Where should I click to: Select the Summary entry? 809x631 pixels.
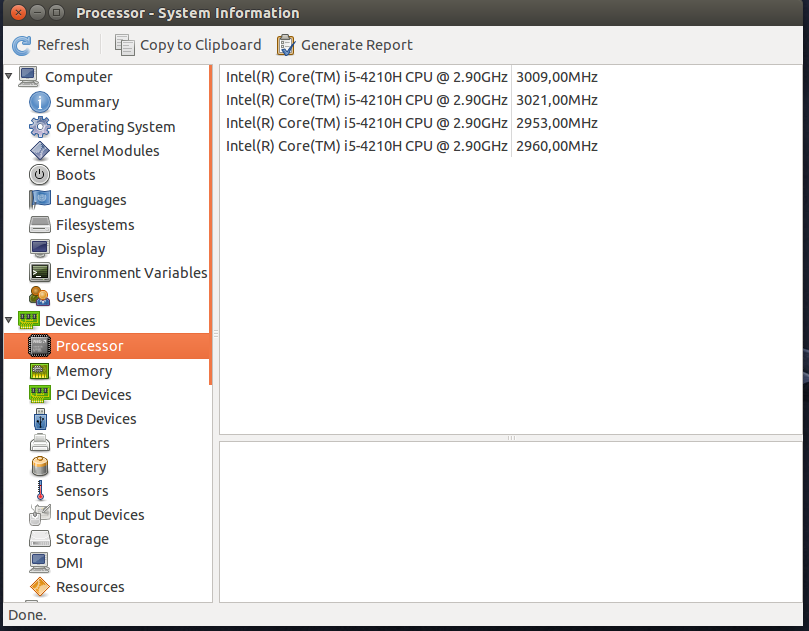88,102
